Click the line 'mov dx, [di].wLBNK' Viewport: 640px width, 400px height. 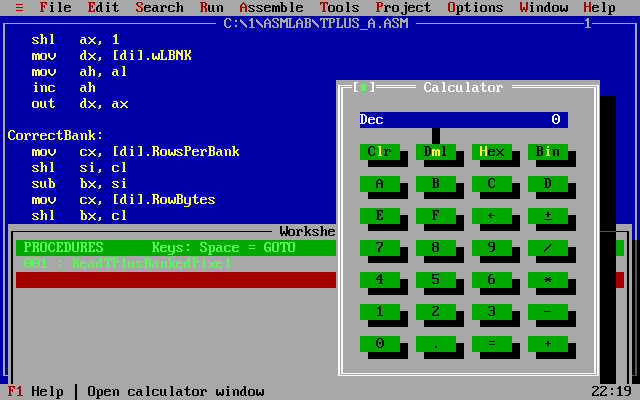coord(111,56)
